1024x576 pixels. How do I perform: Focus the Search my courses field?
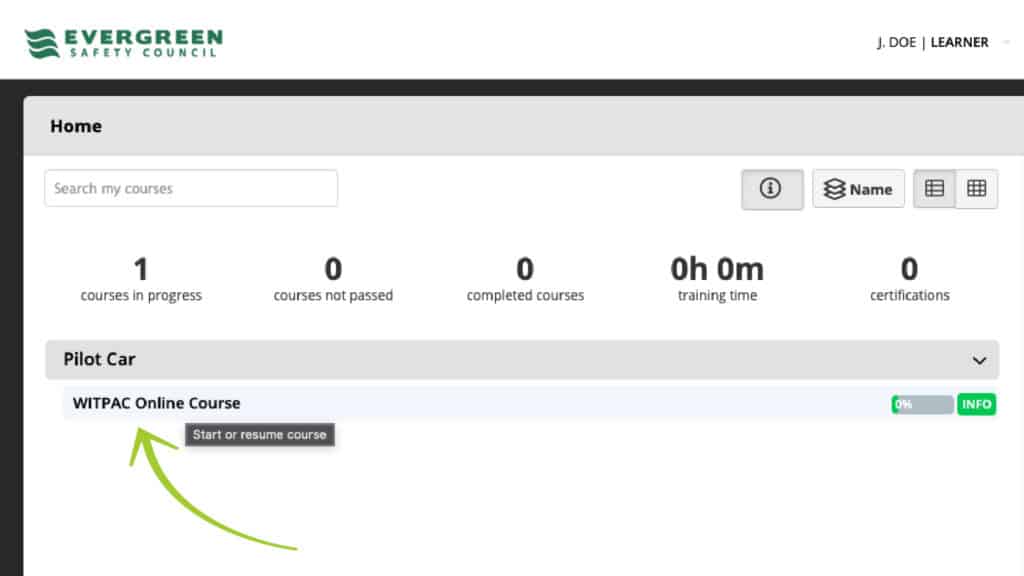point(191,188)
